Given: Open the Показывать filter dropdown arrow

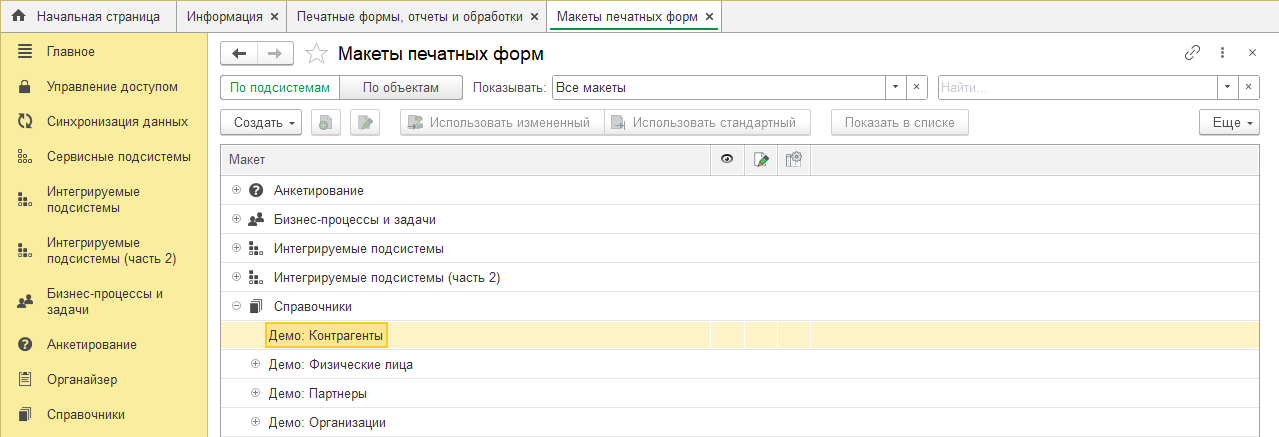Looking at the screenshot, I should click(895, 88).
